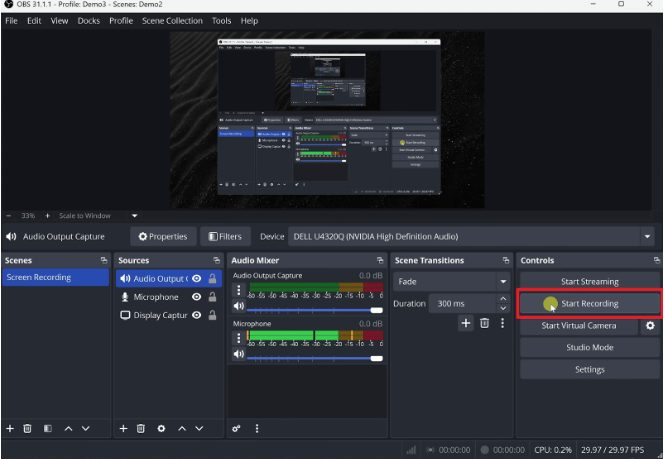Open Advanced Audio Properties gears icon
Viewport: 665px width, 459px height.
coord(237,428)
